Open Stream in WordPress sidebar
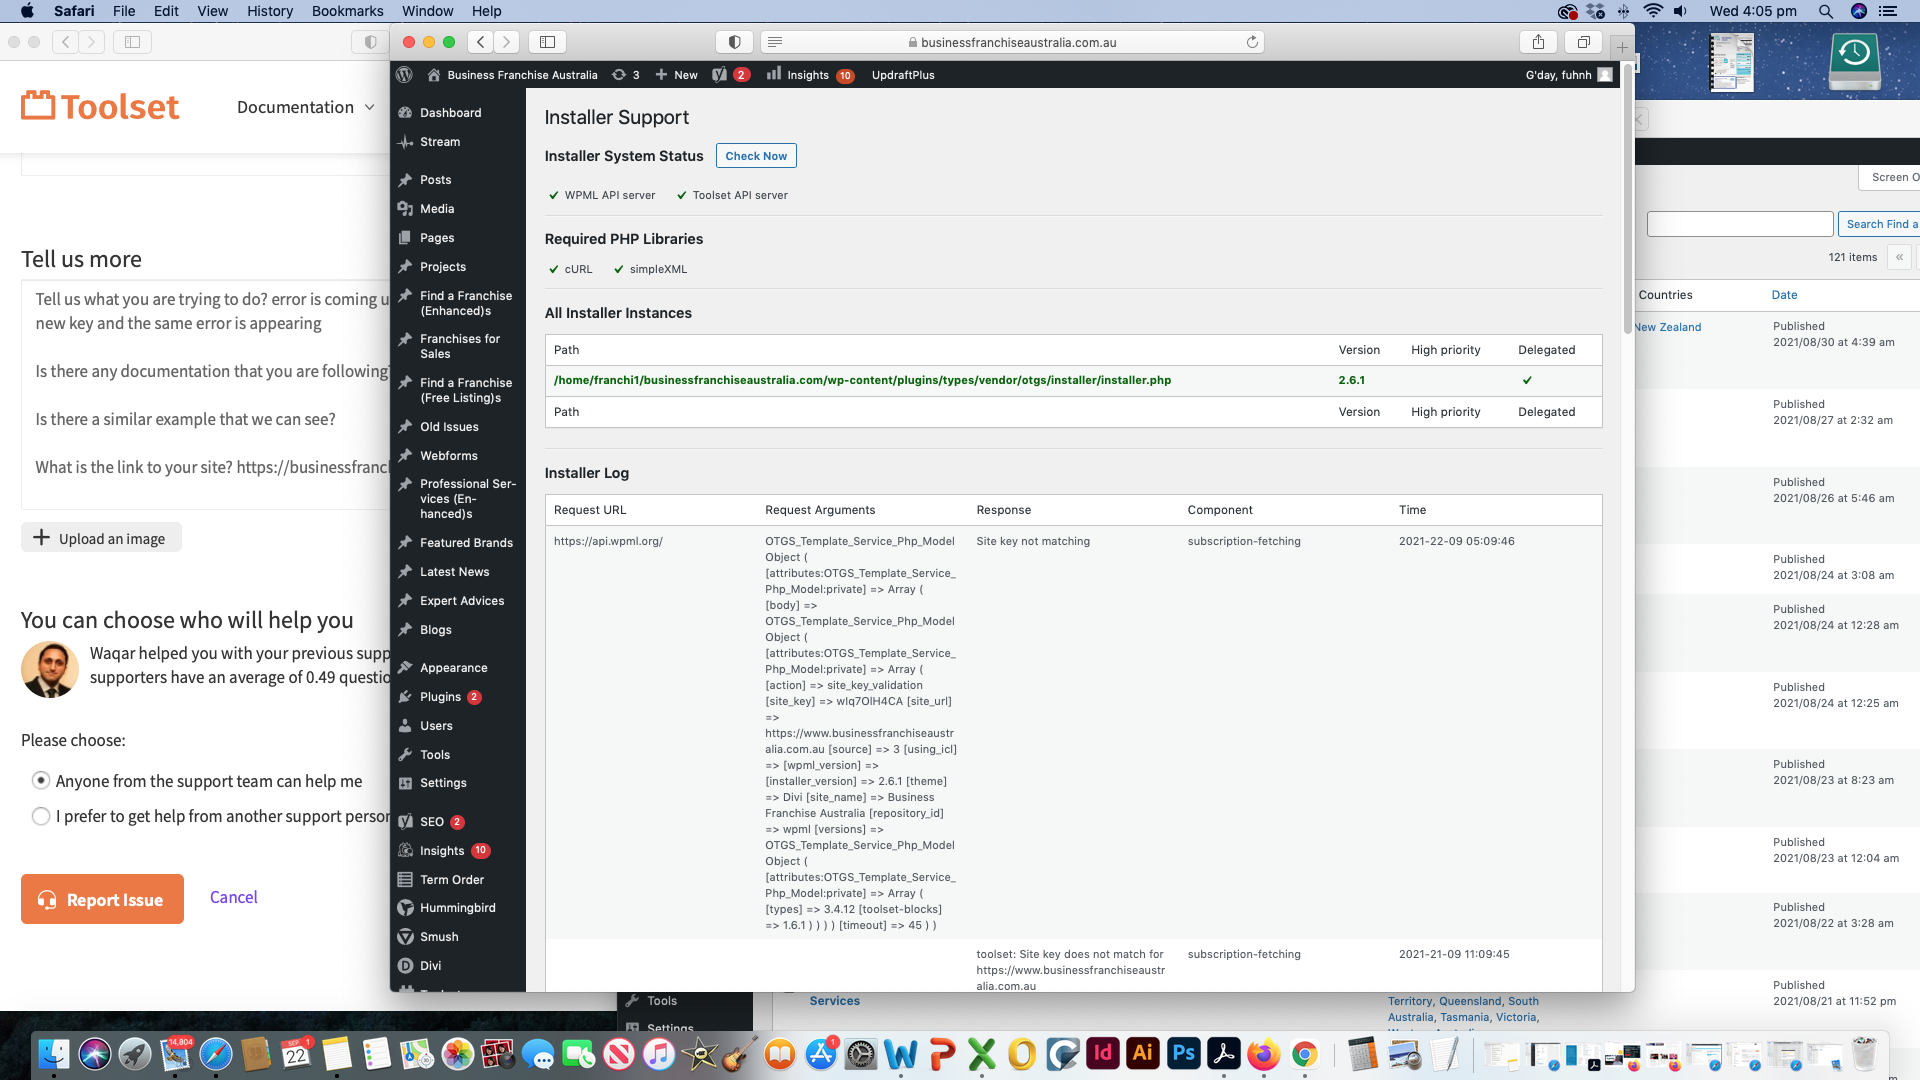 point(440,142)
